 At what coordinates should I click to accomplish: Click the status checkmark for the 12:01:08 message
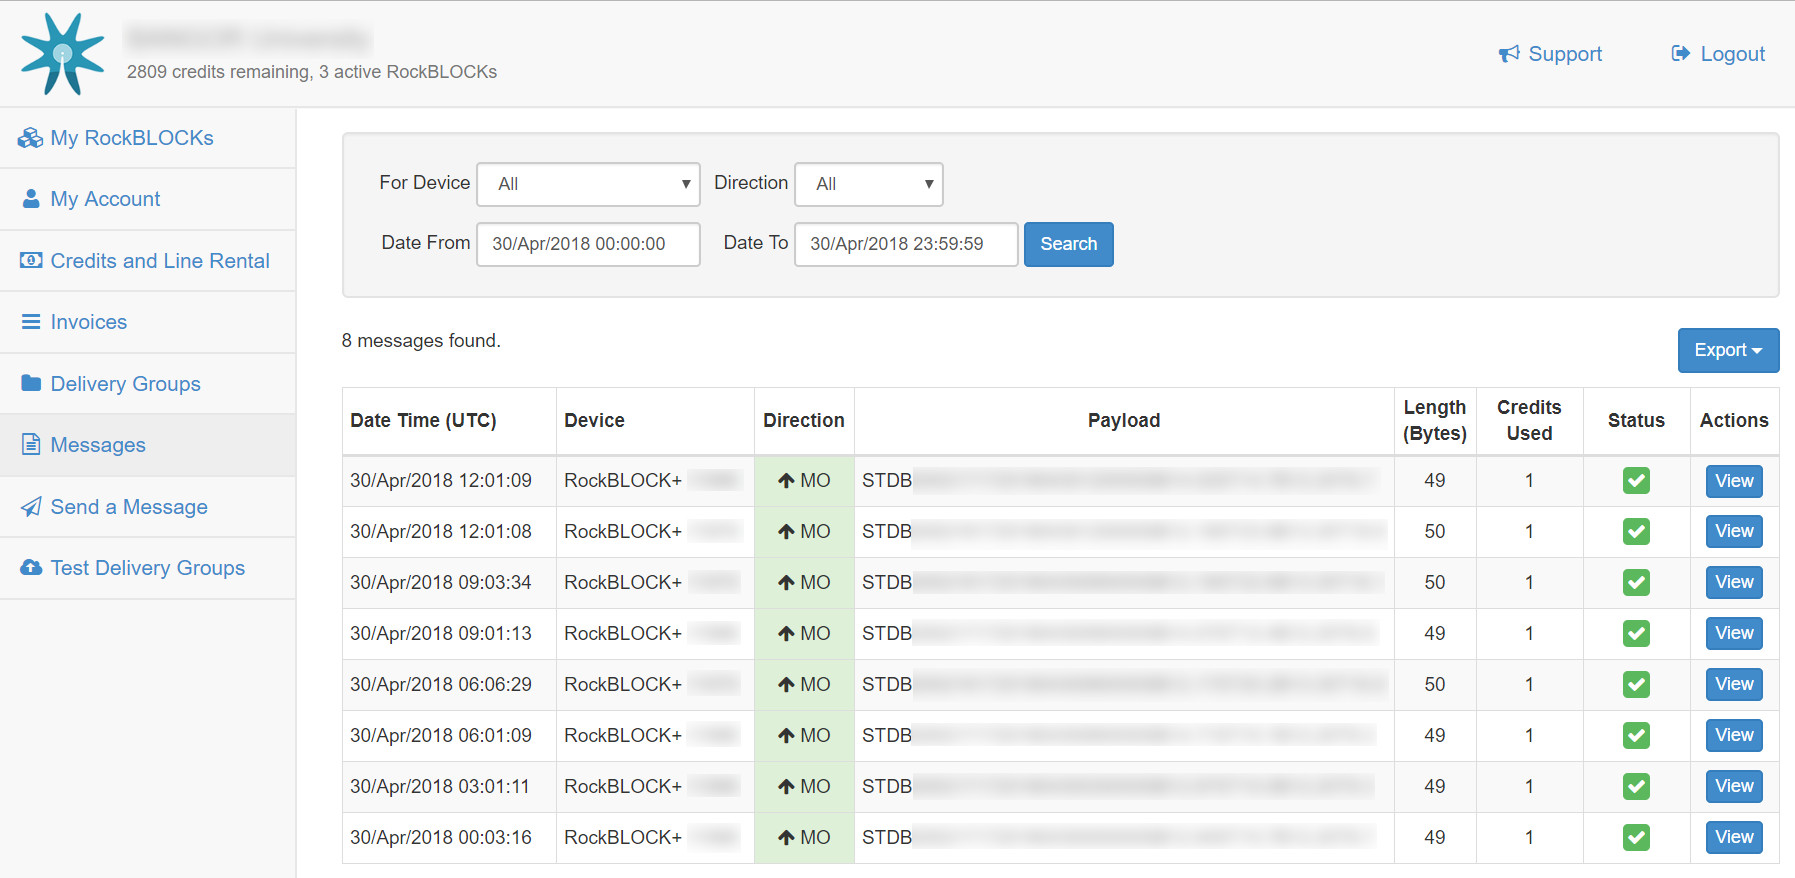(1636, 532)
